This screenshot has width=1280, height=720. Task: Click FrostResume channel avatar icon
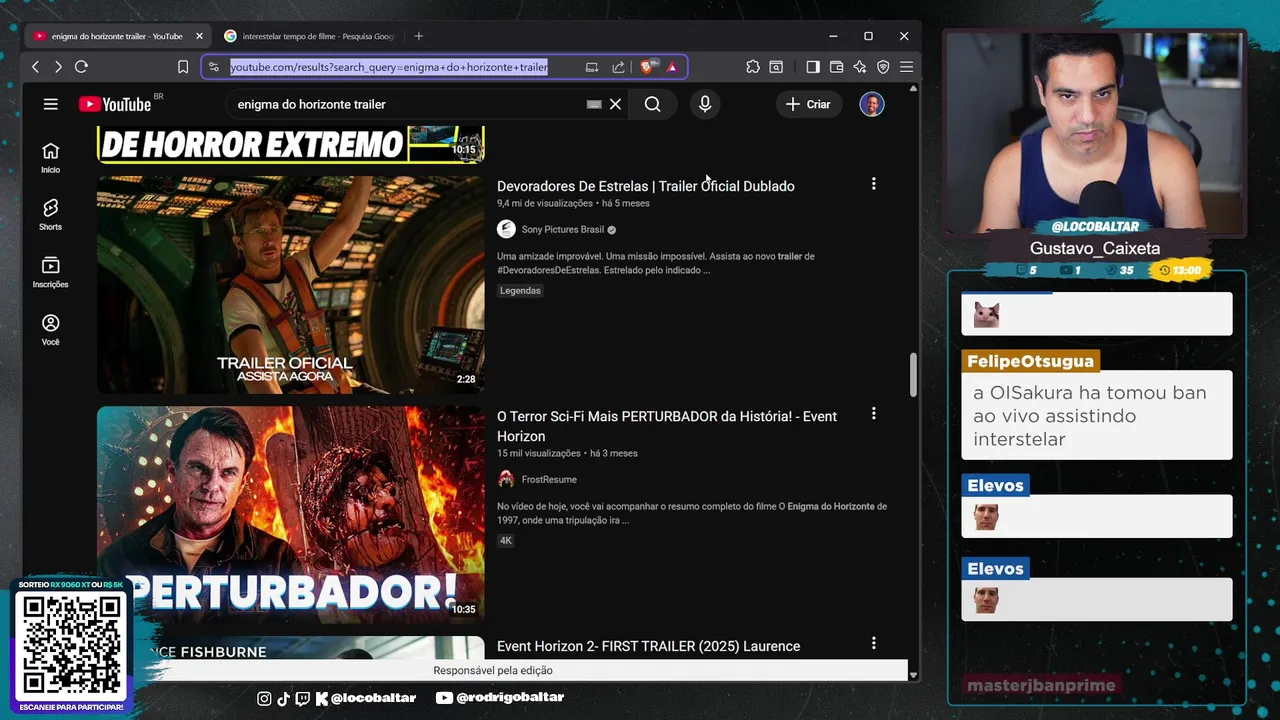tap(506, 480)
